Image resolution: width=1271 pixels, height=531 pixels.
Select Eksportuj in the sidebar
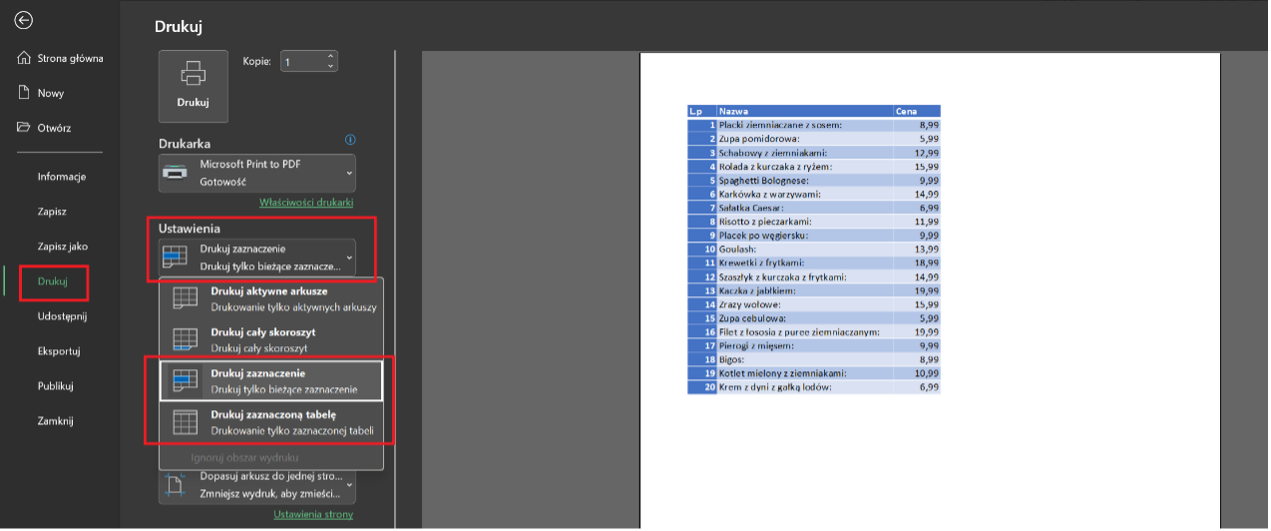59,351
